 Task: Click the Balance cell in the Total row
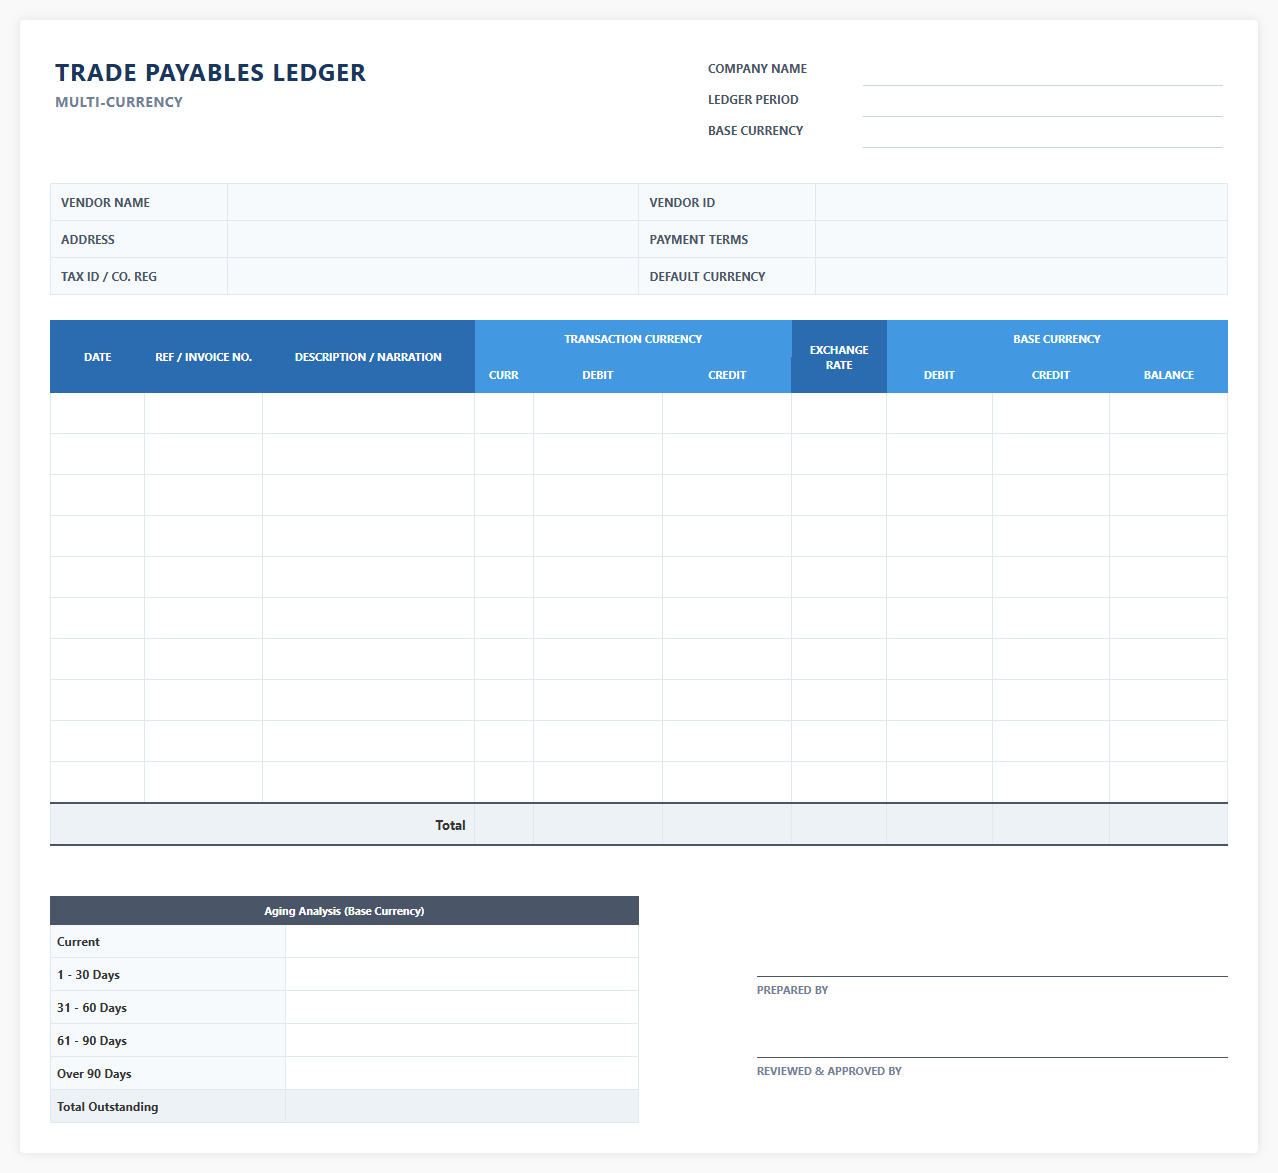1169,825
